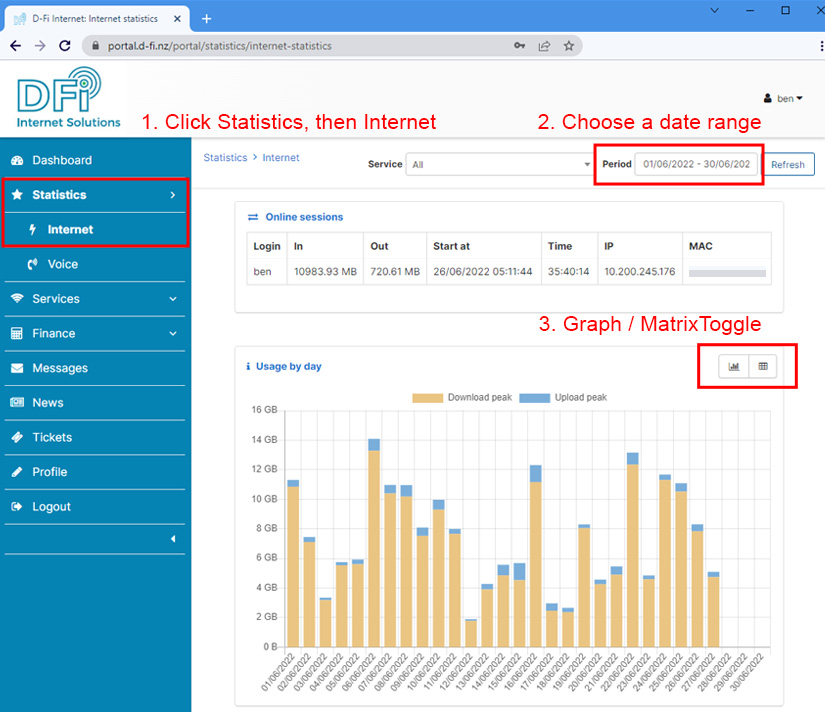
Task: Toggle Download peak legend series
Action: click(461, 397)
